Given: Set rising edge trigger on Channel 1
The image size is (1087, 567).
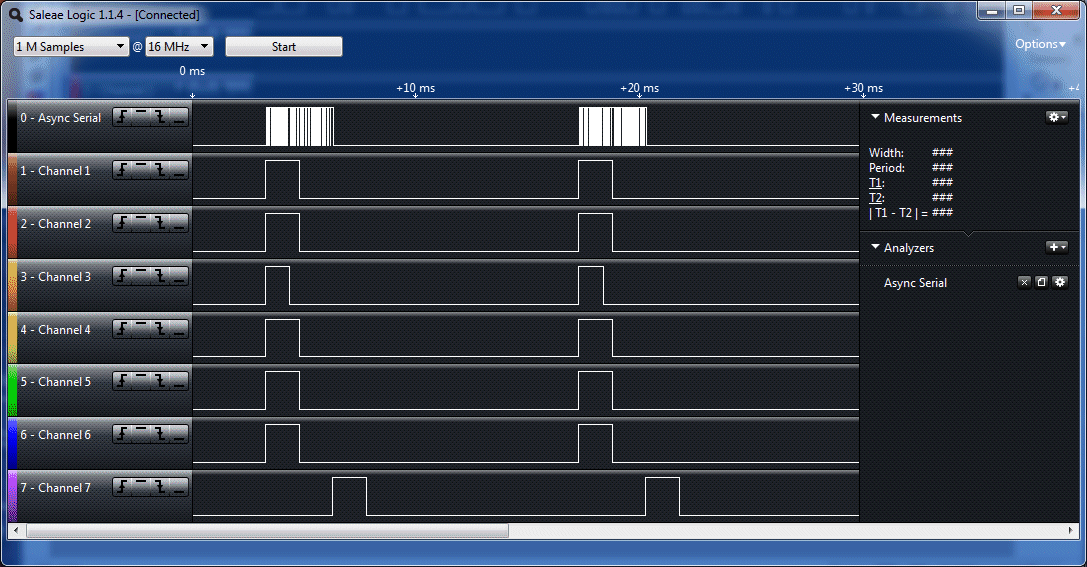Looking at the screenshot, I should pyautogui.click(x=123, y=171).
